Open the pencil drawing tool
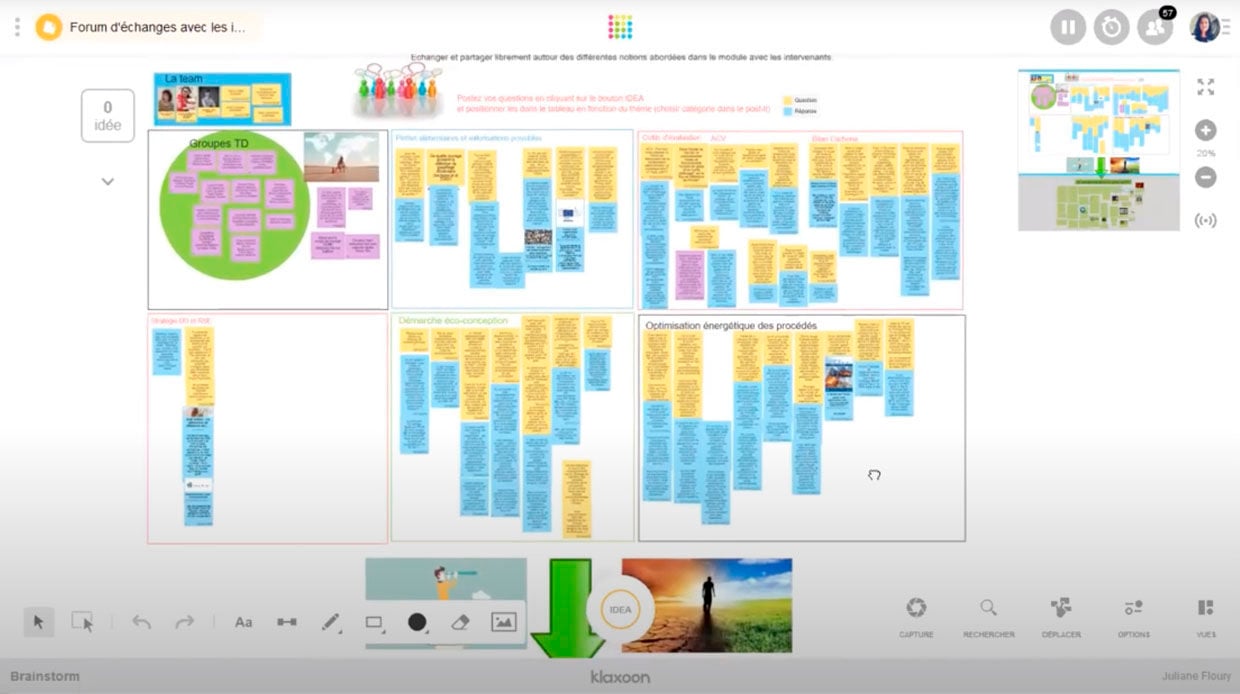The height and width of the screenshot is (694, 1240). (x=331, y=622)
